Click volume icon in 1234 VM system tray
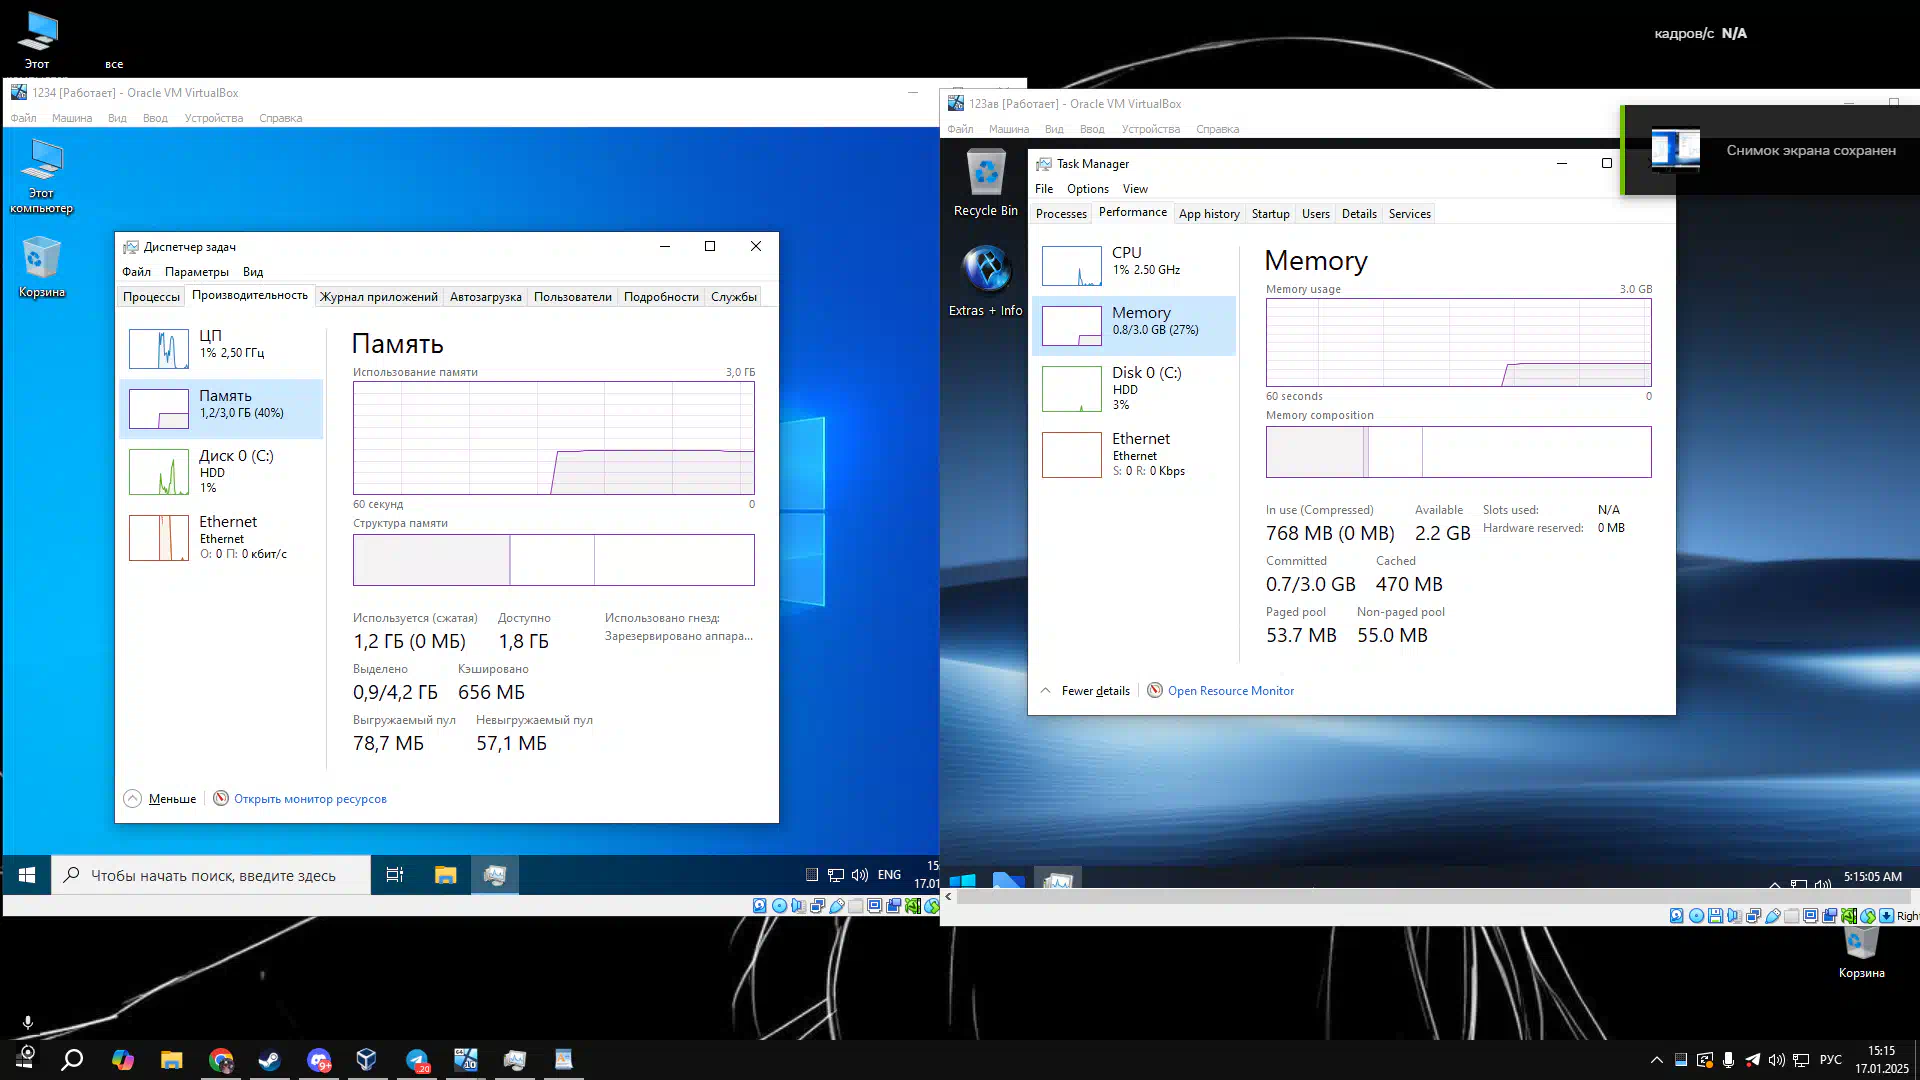 pos(859,875)
